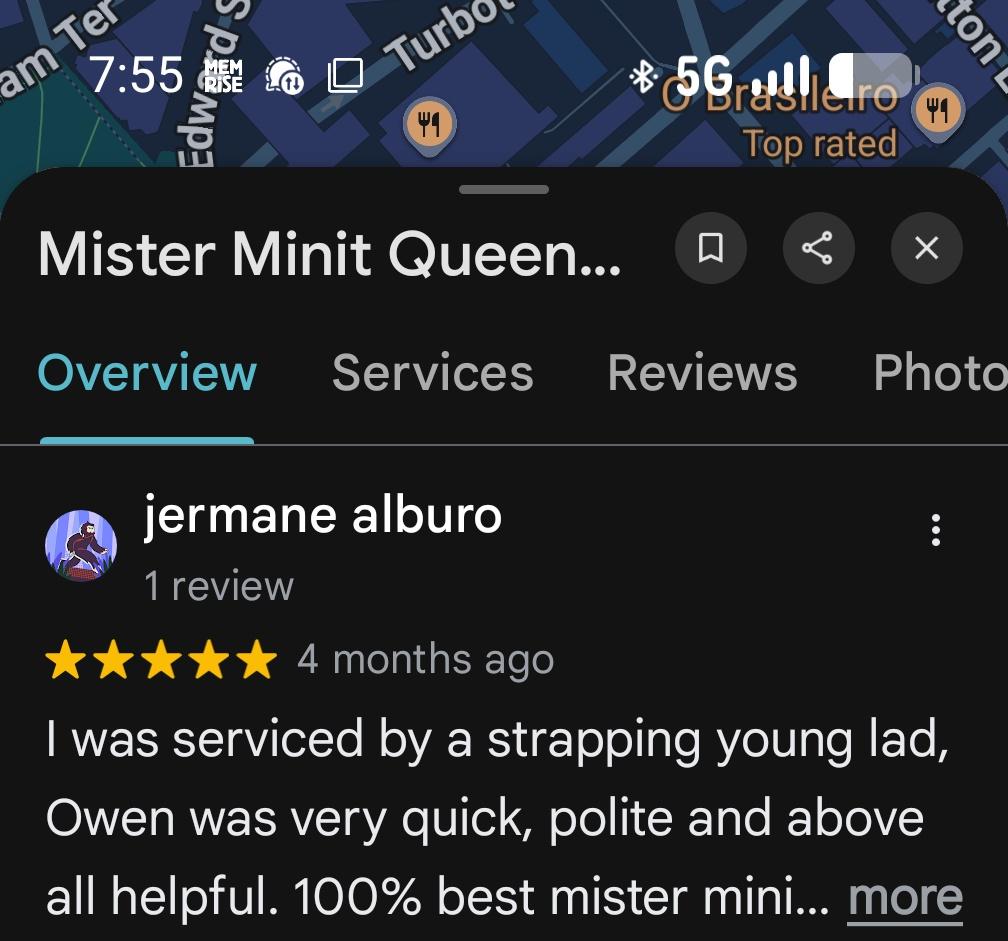
Task: Open the three-dot menu on jermane's review
Action: point(936,530)
